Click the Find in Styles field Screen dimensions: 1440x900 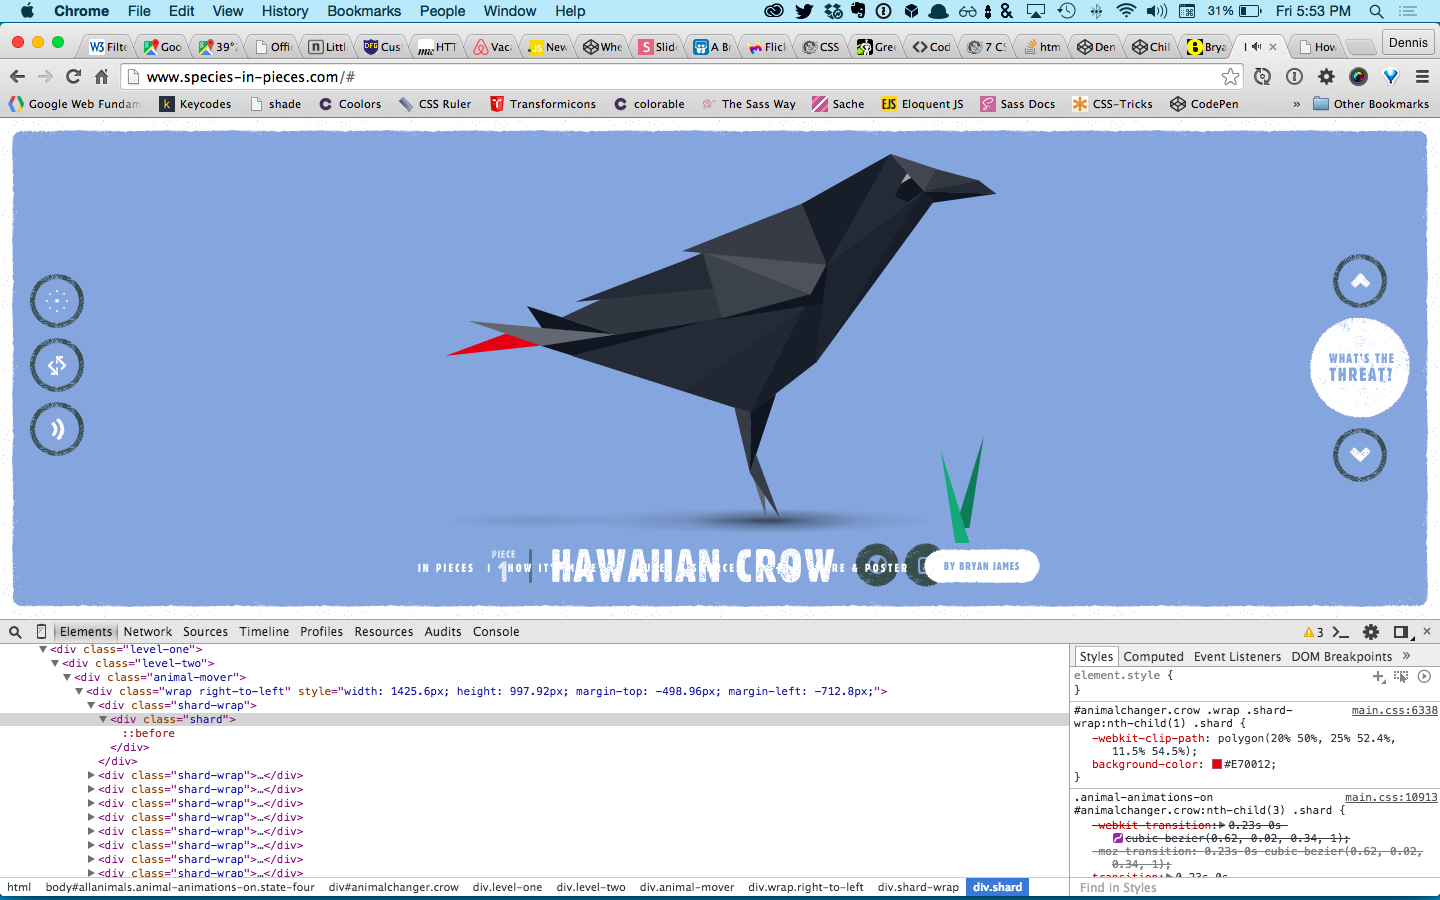1254,888
